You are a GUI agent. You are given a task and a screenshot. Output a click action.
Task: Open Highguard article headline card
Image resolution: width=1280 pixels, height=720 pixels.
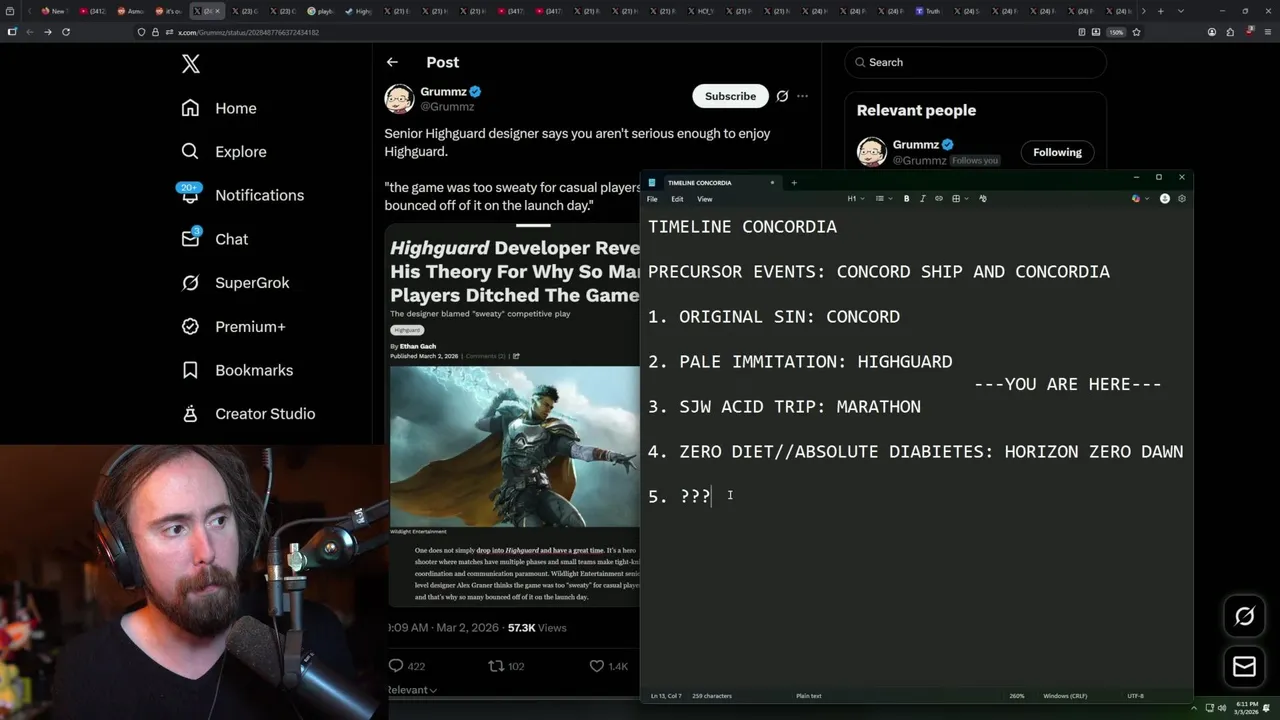515,272
